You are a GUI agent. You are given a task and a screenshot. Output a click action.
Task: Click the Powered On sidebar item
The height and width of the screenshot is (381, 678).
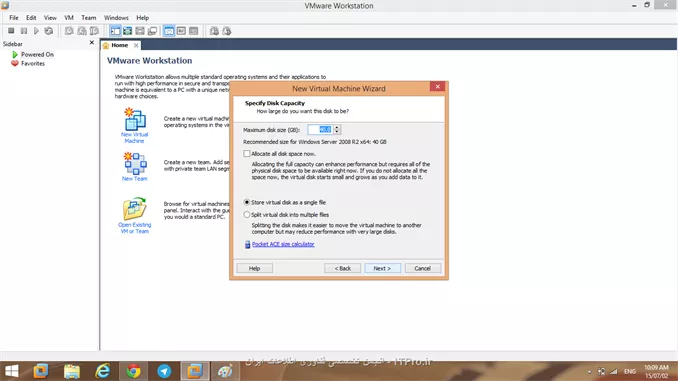coord(37,54)
